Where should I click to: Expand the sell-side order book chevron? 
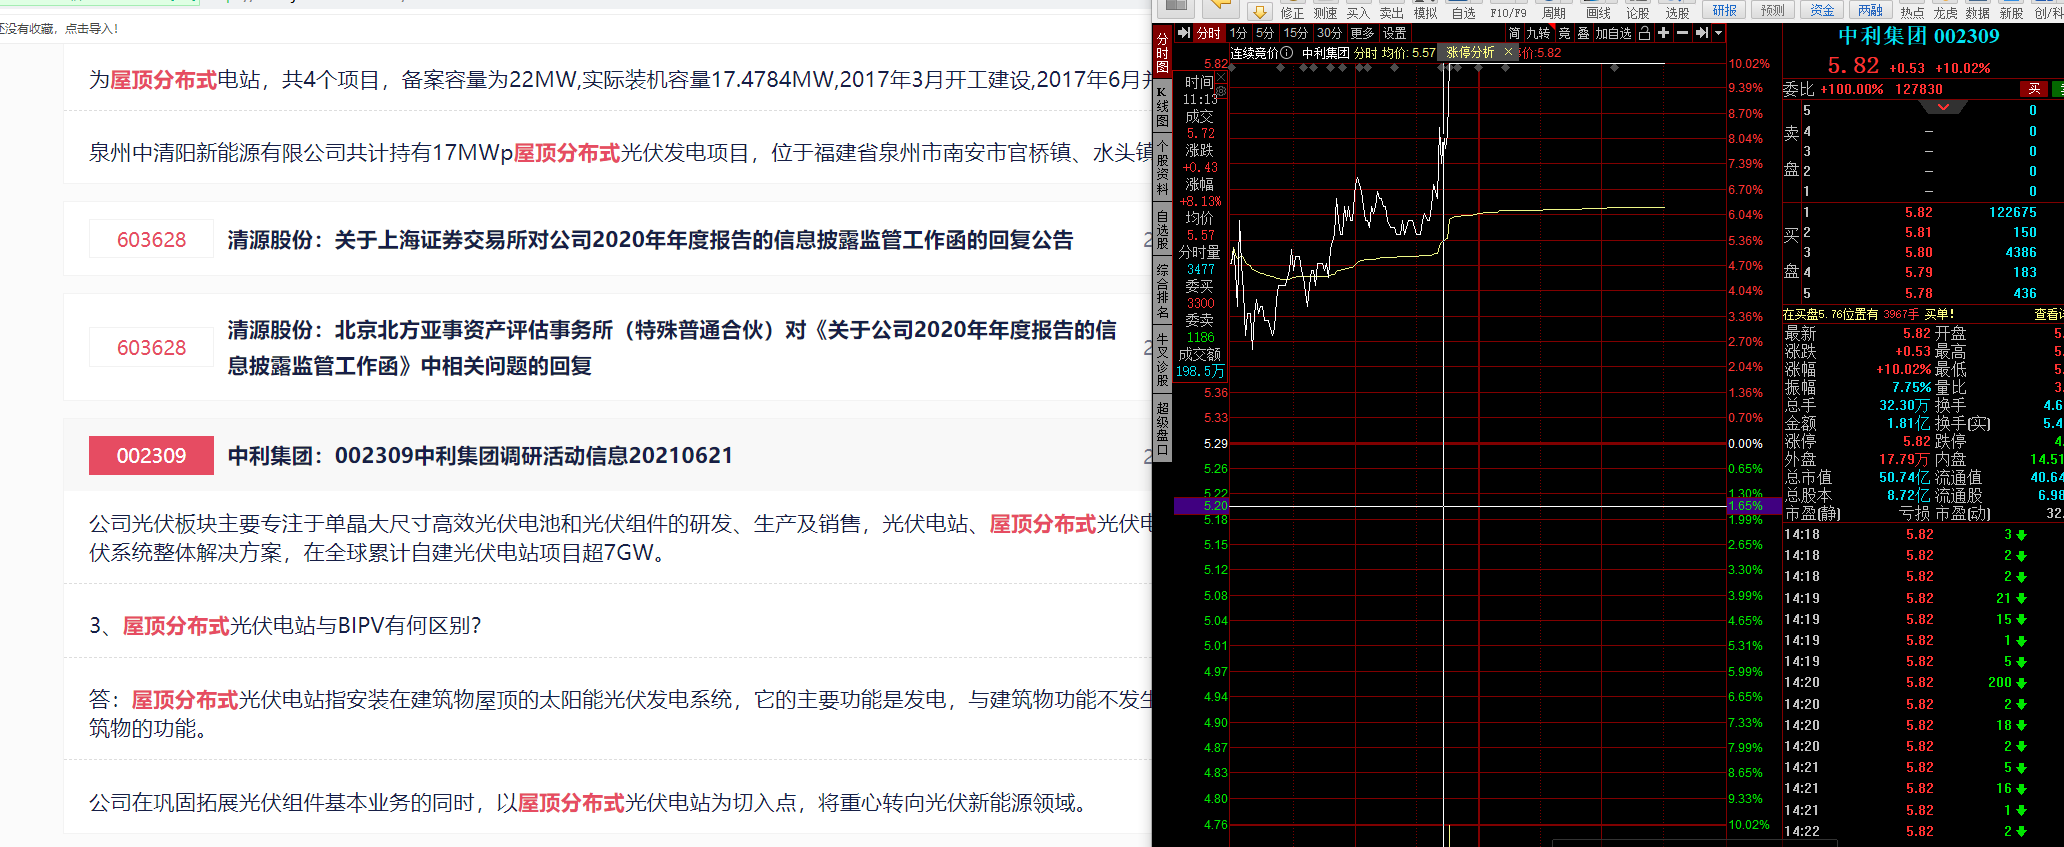(x=1943, y=107)
